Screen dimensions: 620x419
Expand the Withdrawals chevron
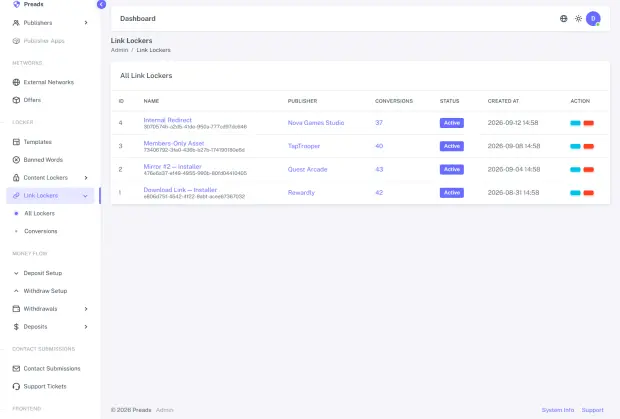pyautogui.click(x=86, y=309)
